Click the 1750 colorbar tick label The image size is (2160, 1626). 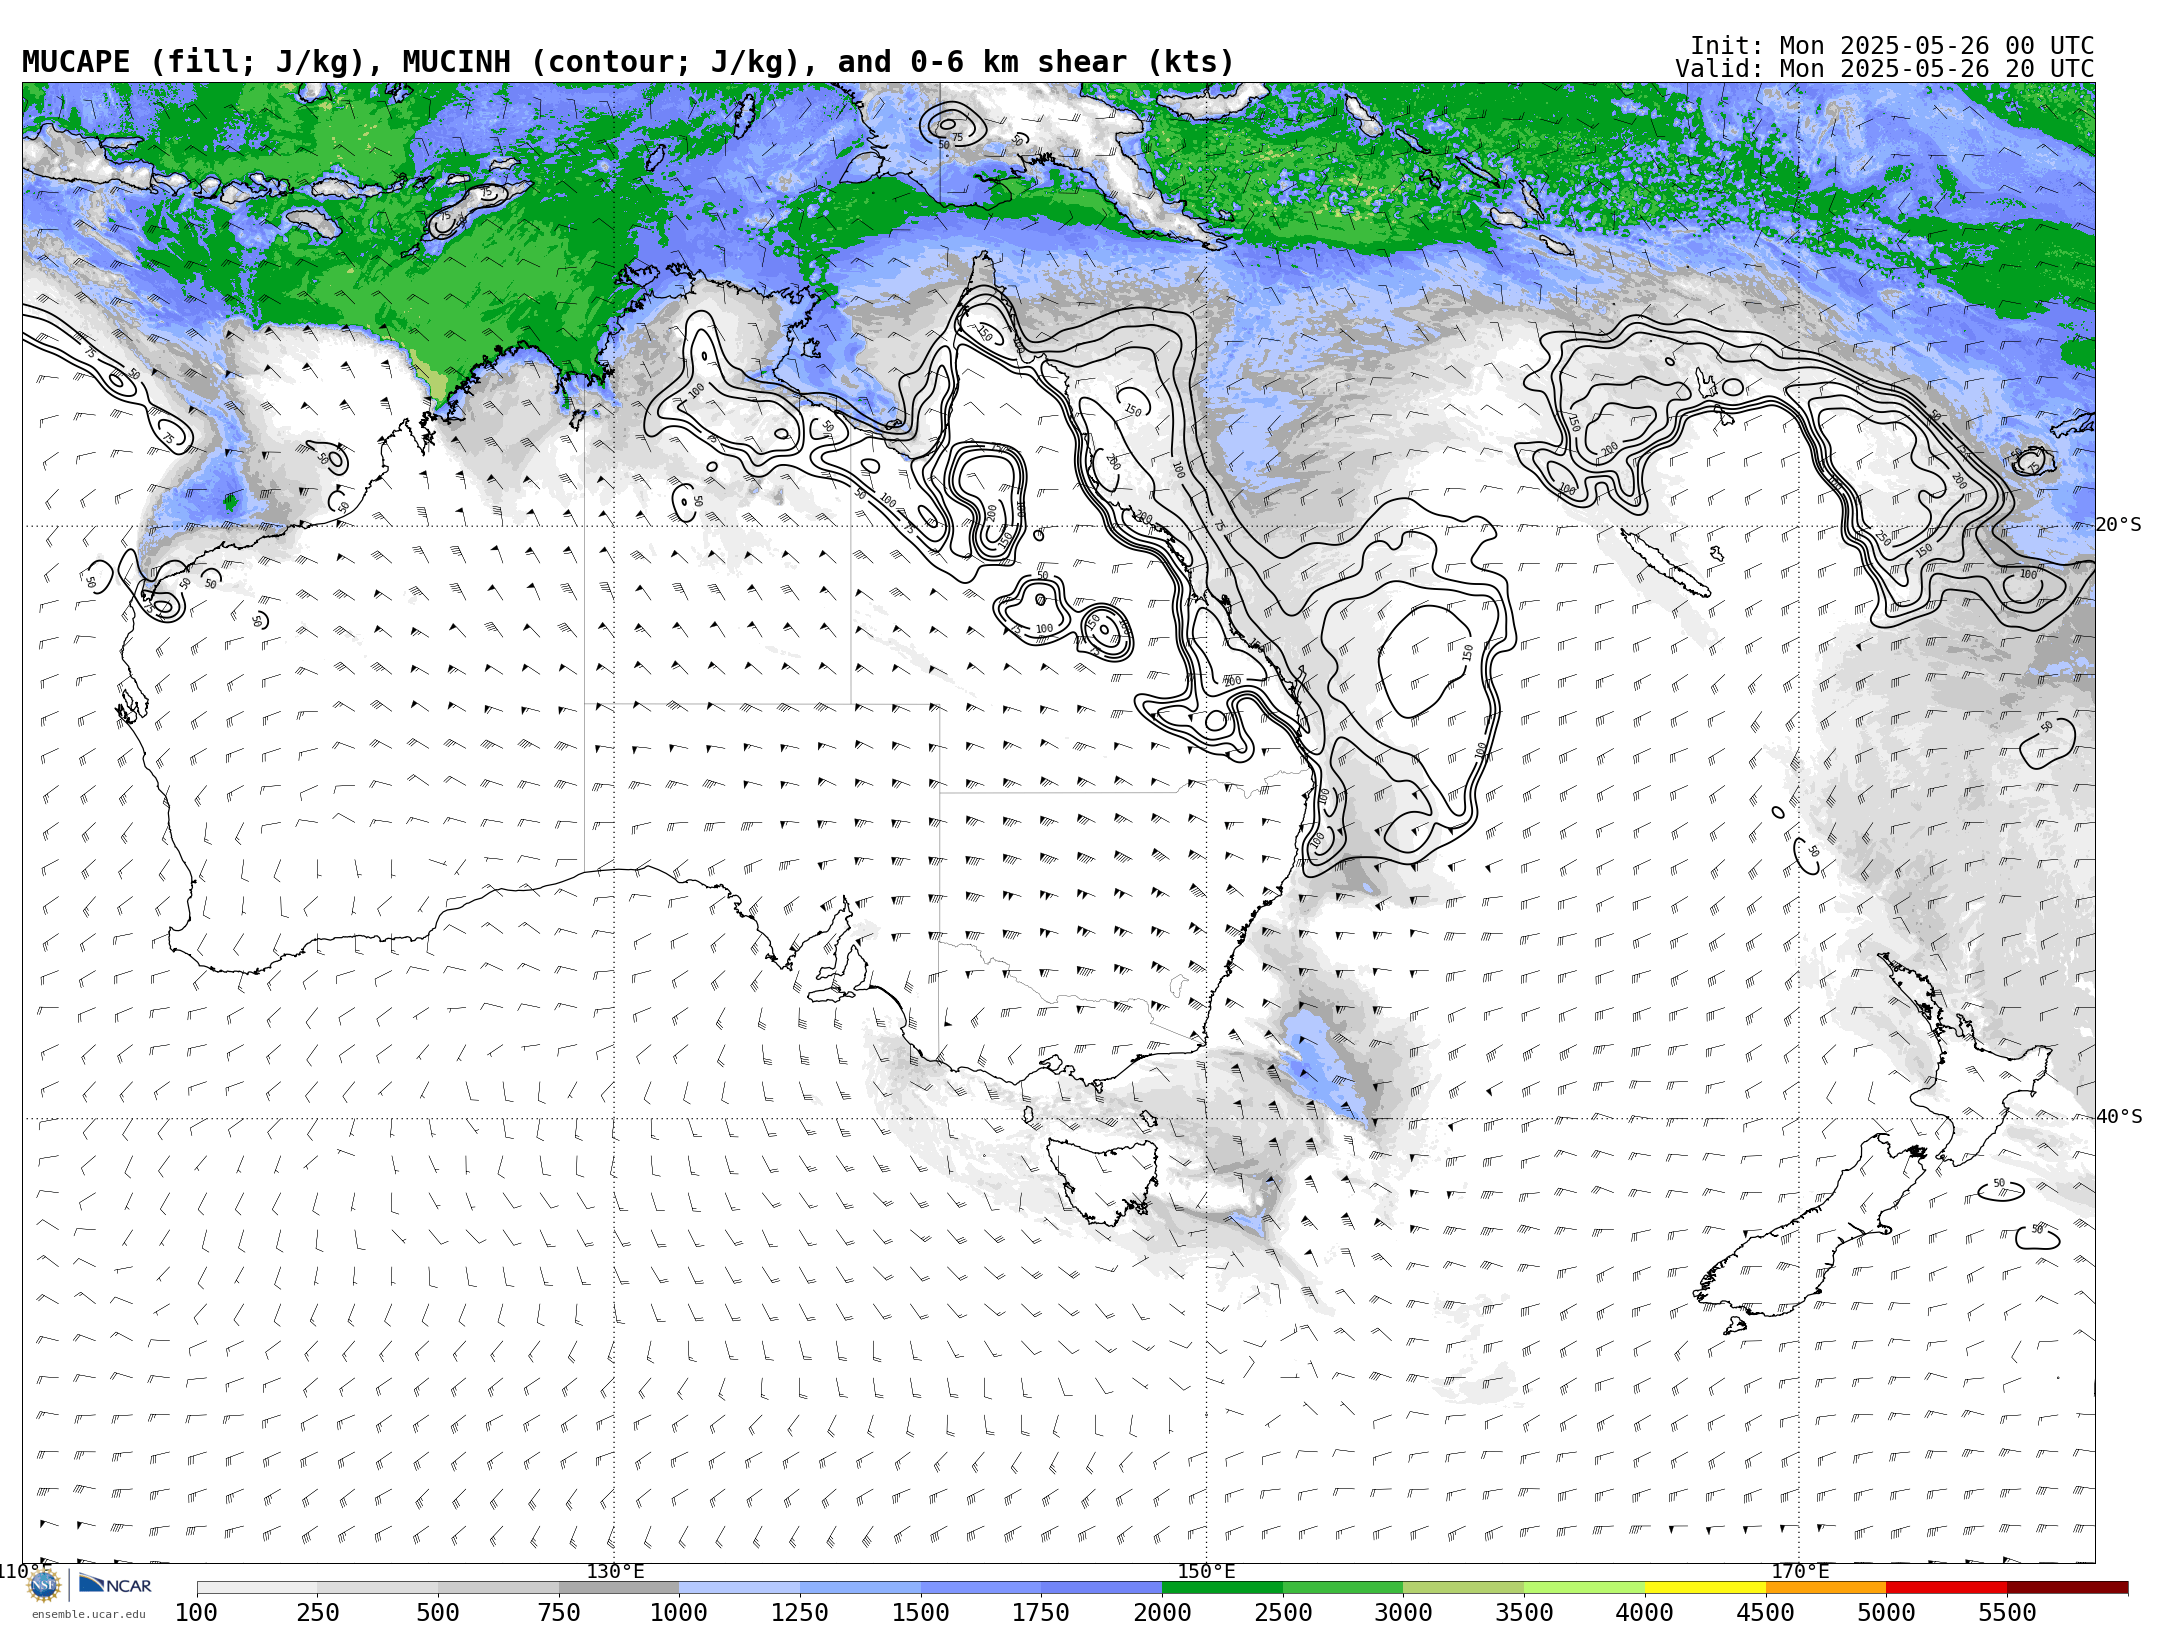(1041, 1613)
